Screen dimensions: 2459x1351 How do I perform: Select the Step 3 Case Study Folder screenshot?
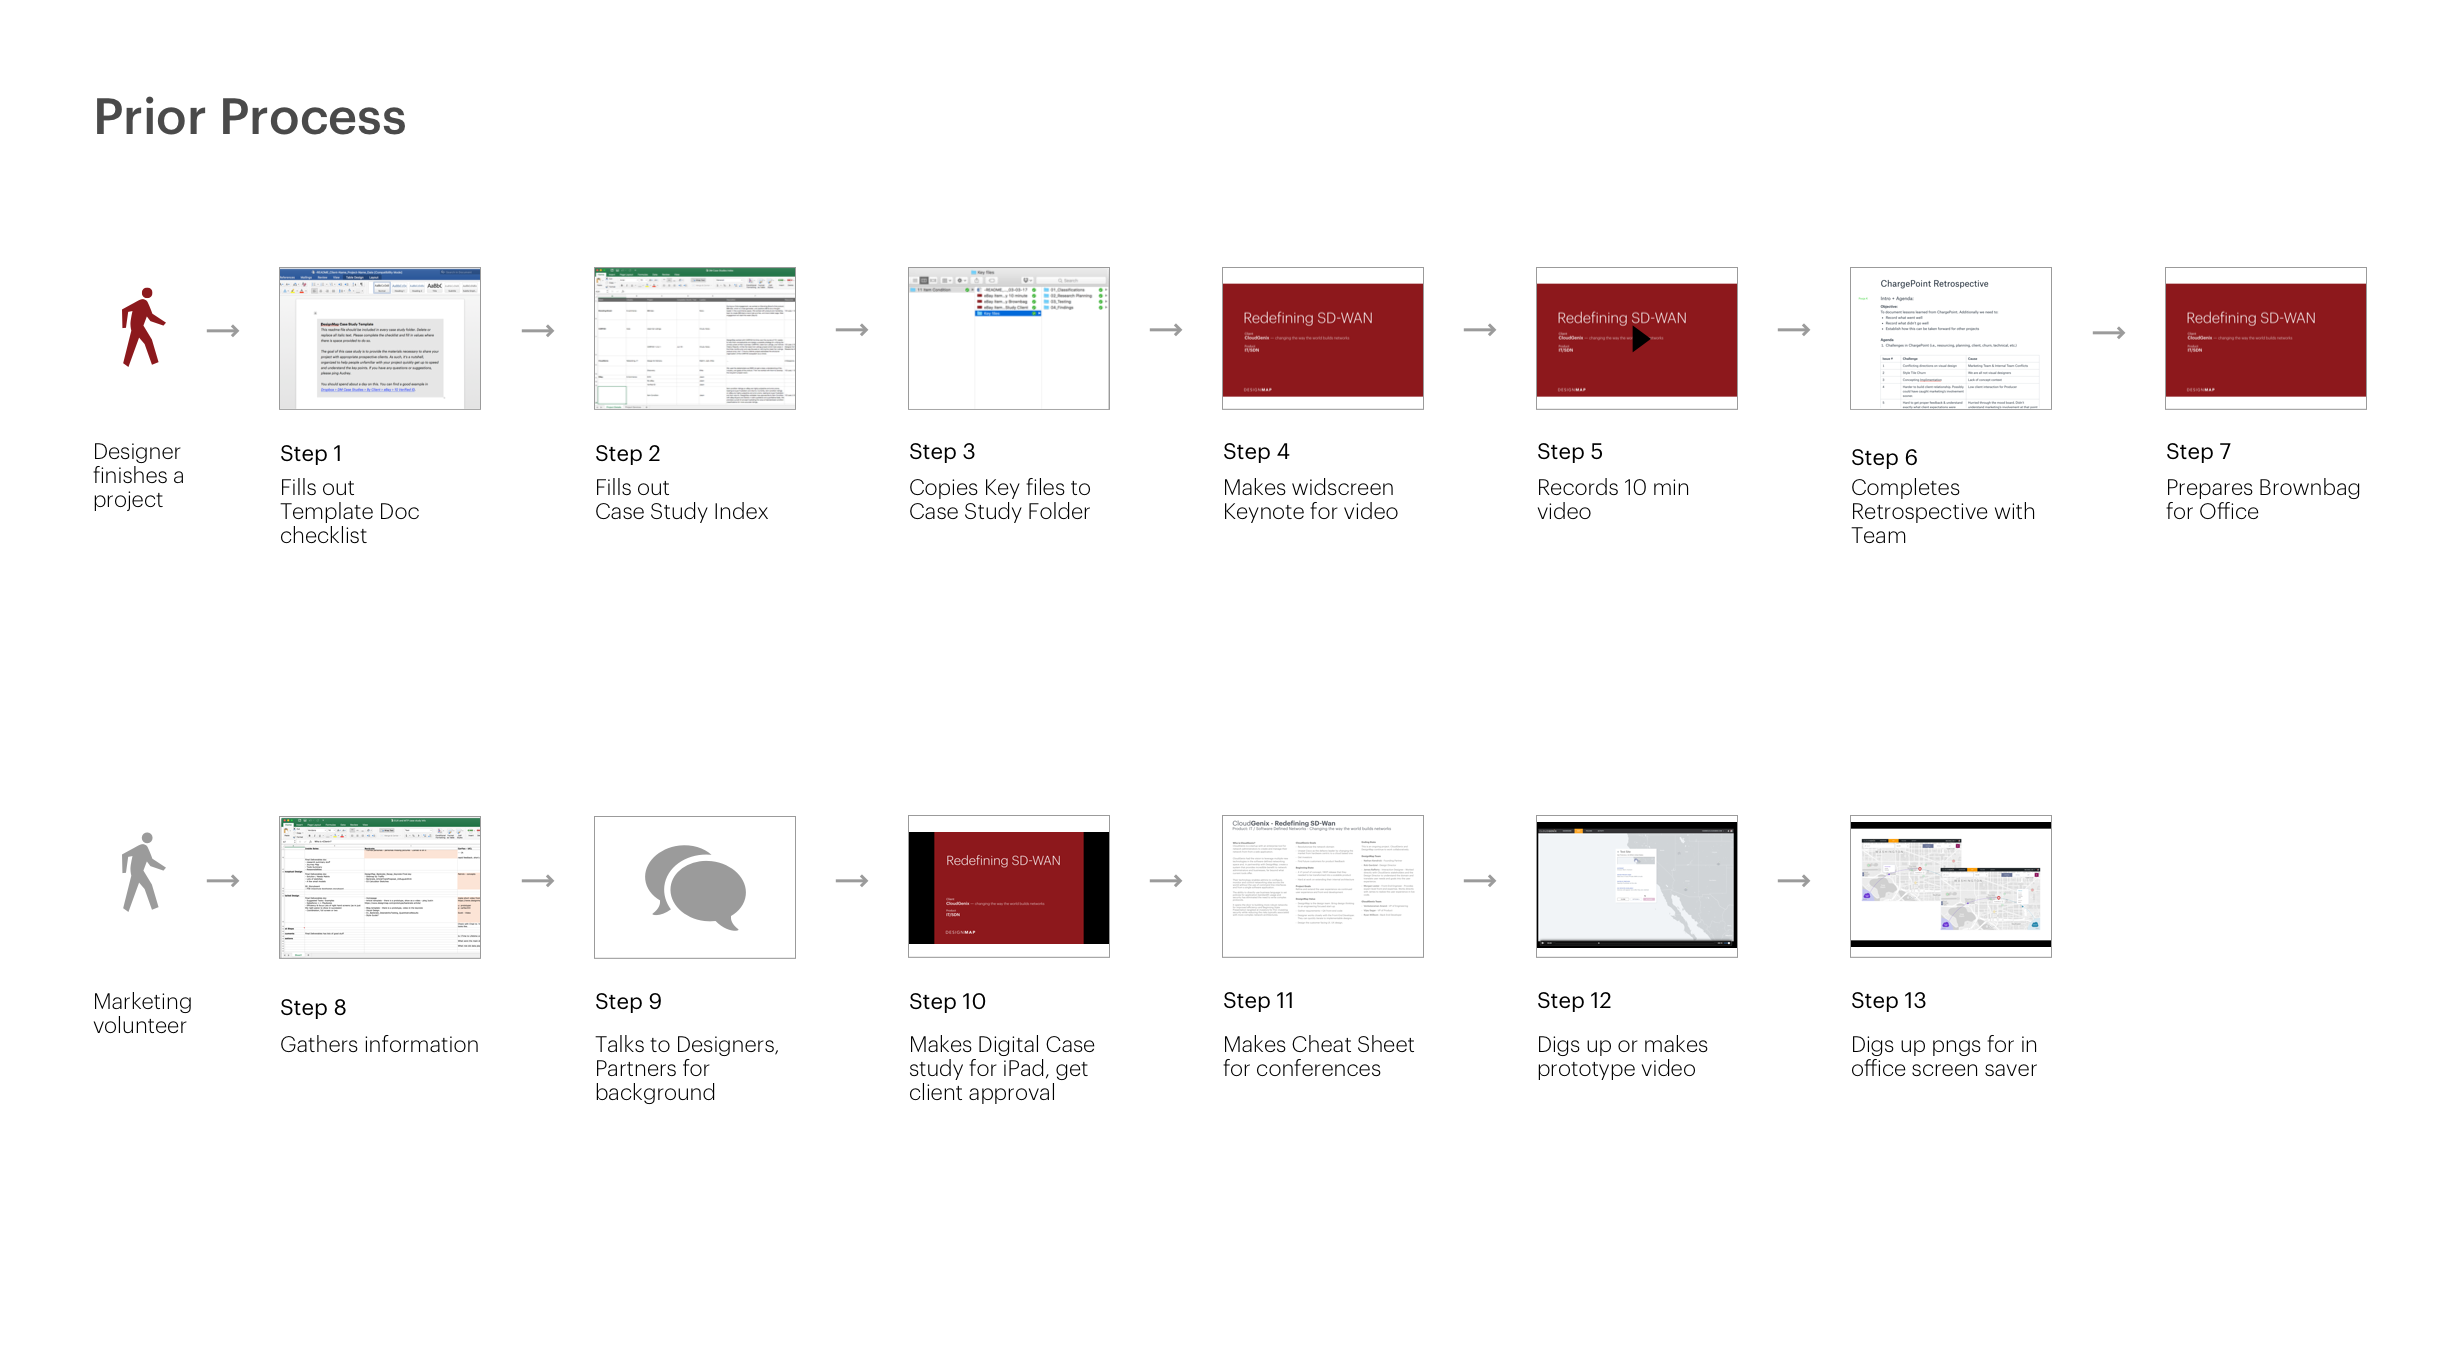click(x=1009, y=338)
